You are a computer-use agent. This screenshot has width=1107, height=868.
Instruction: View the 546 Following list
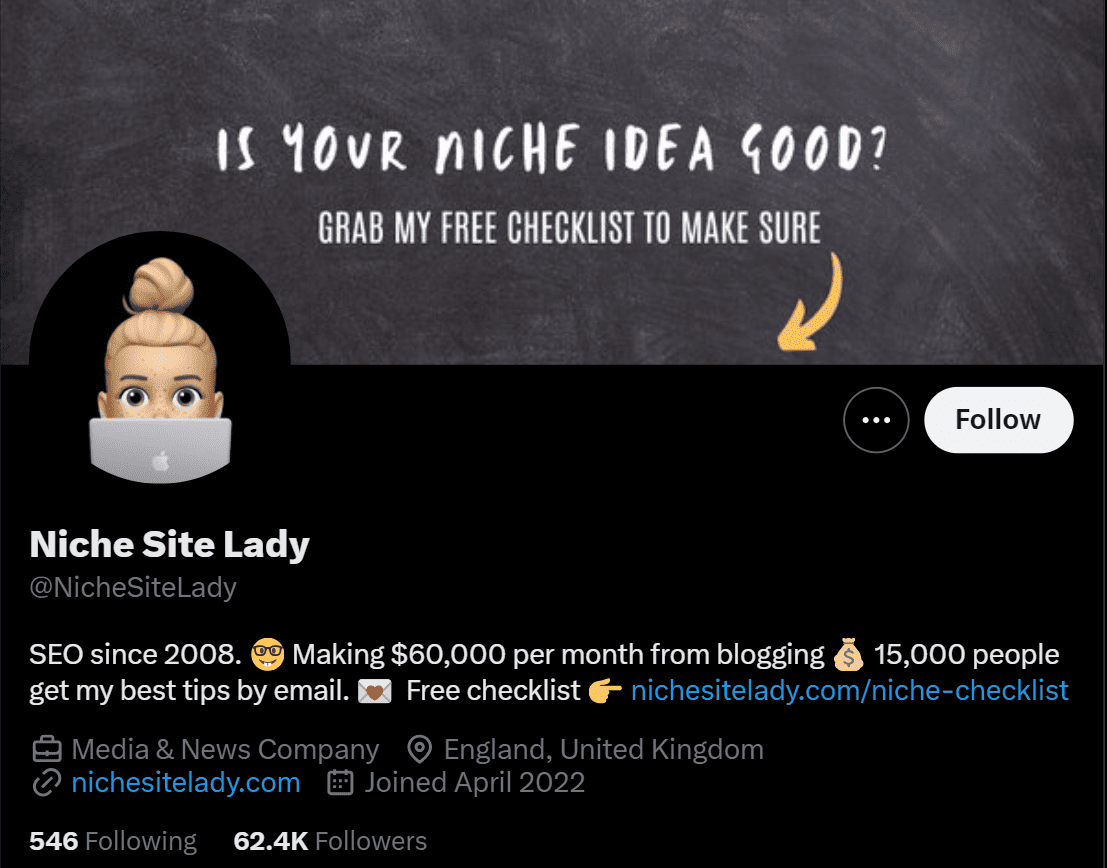113,841
